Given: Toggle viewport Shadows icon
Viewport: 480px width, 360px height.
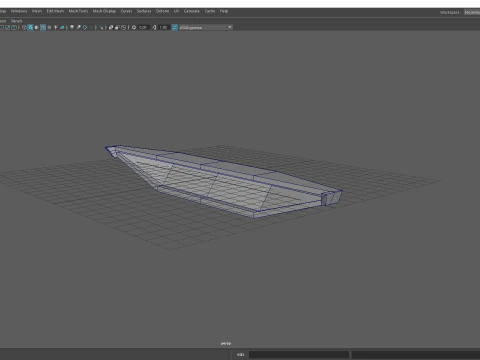Looking at the screenshot, I should [62, 27].
